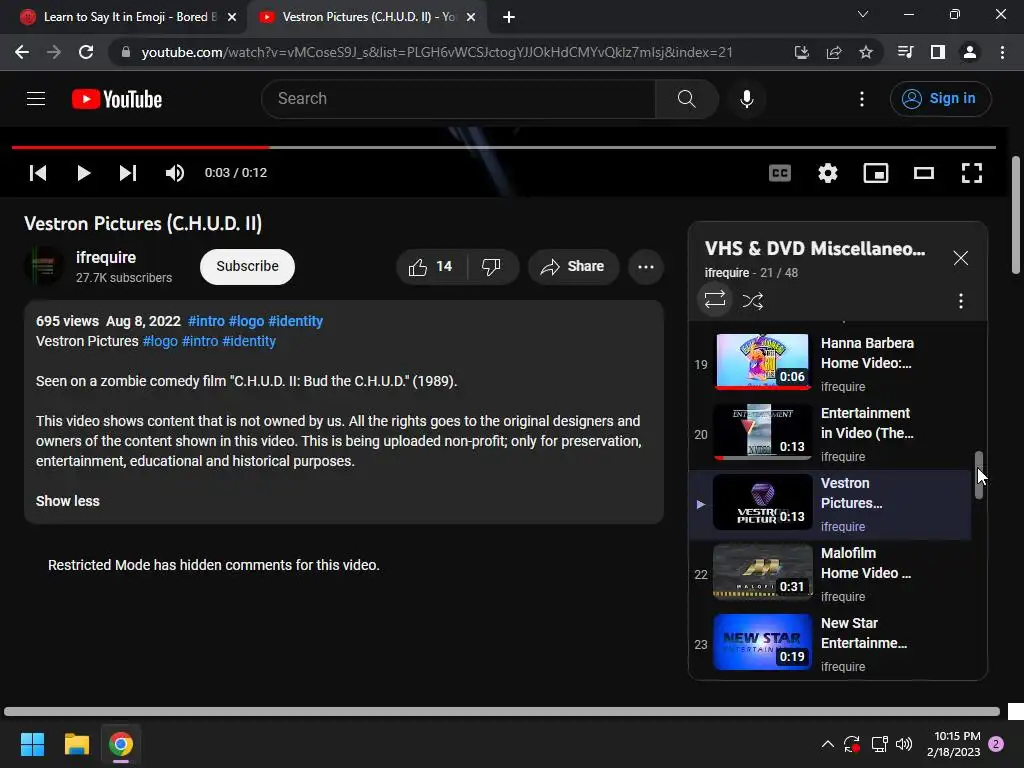Enable the miniplayer mode

[876, 173]
